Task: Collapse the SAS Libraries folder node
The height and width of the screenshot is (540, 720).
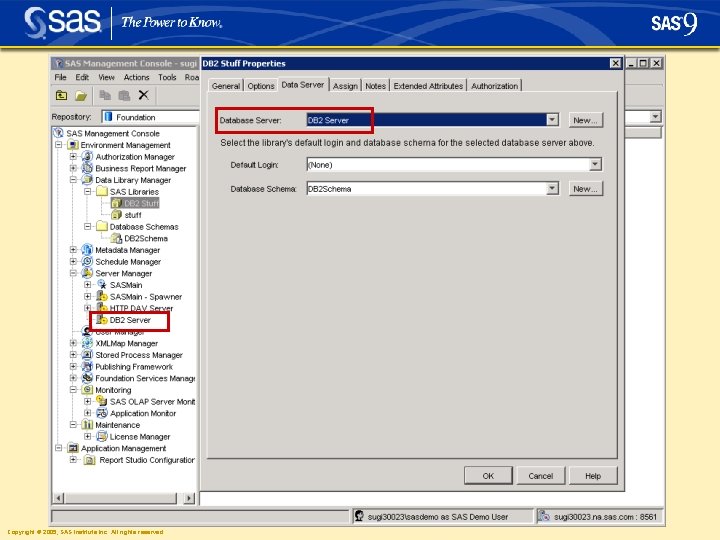Action: 88,191
